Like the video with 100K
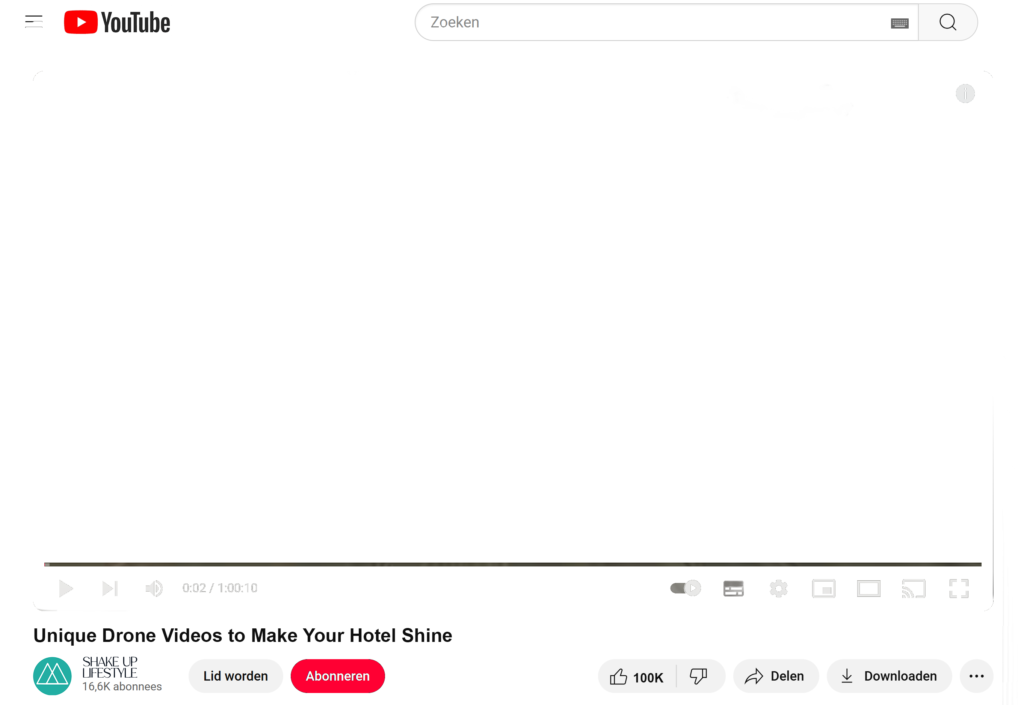Viewport: 1024px width, 705px height. point(637,676)
